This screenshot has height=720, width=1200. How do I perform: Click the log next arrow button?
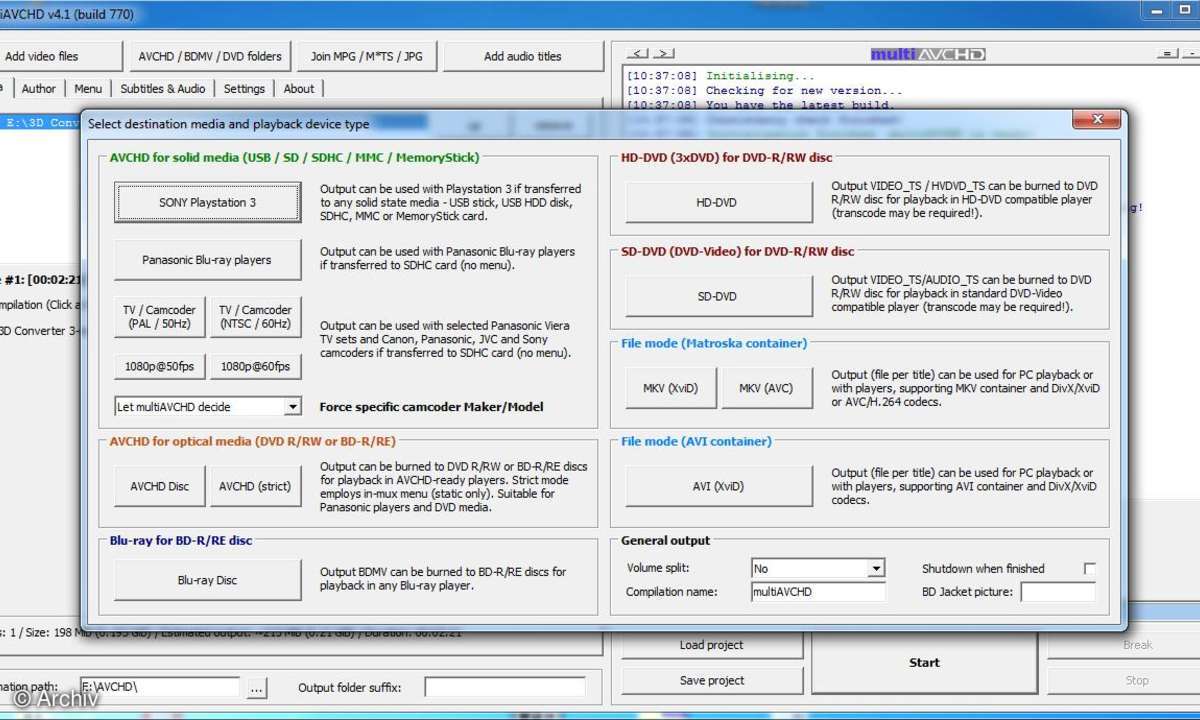(664, 53)
